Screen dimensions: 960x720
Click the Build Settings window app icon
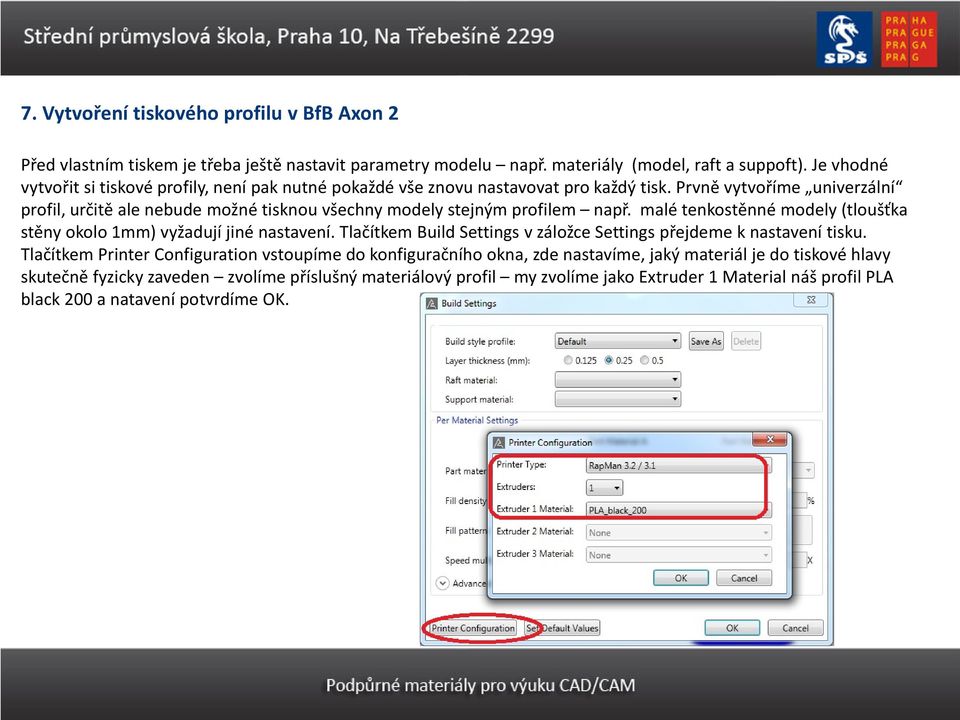pyautogui.click(x=432, y=303)
